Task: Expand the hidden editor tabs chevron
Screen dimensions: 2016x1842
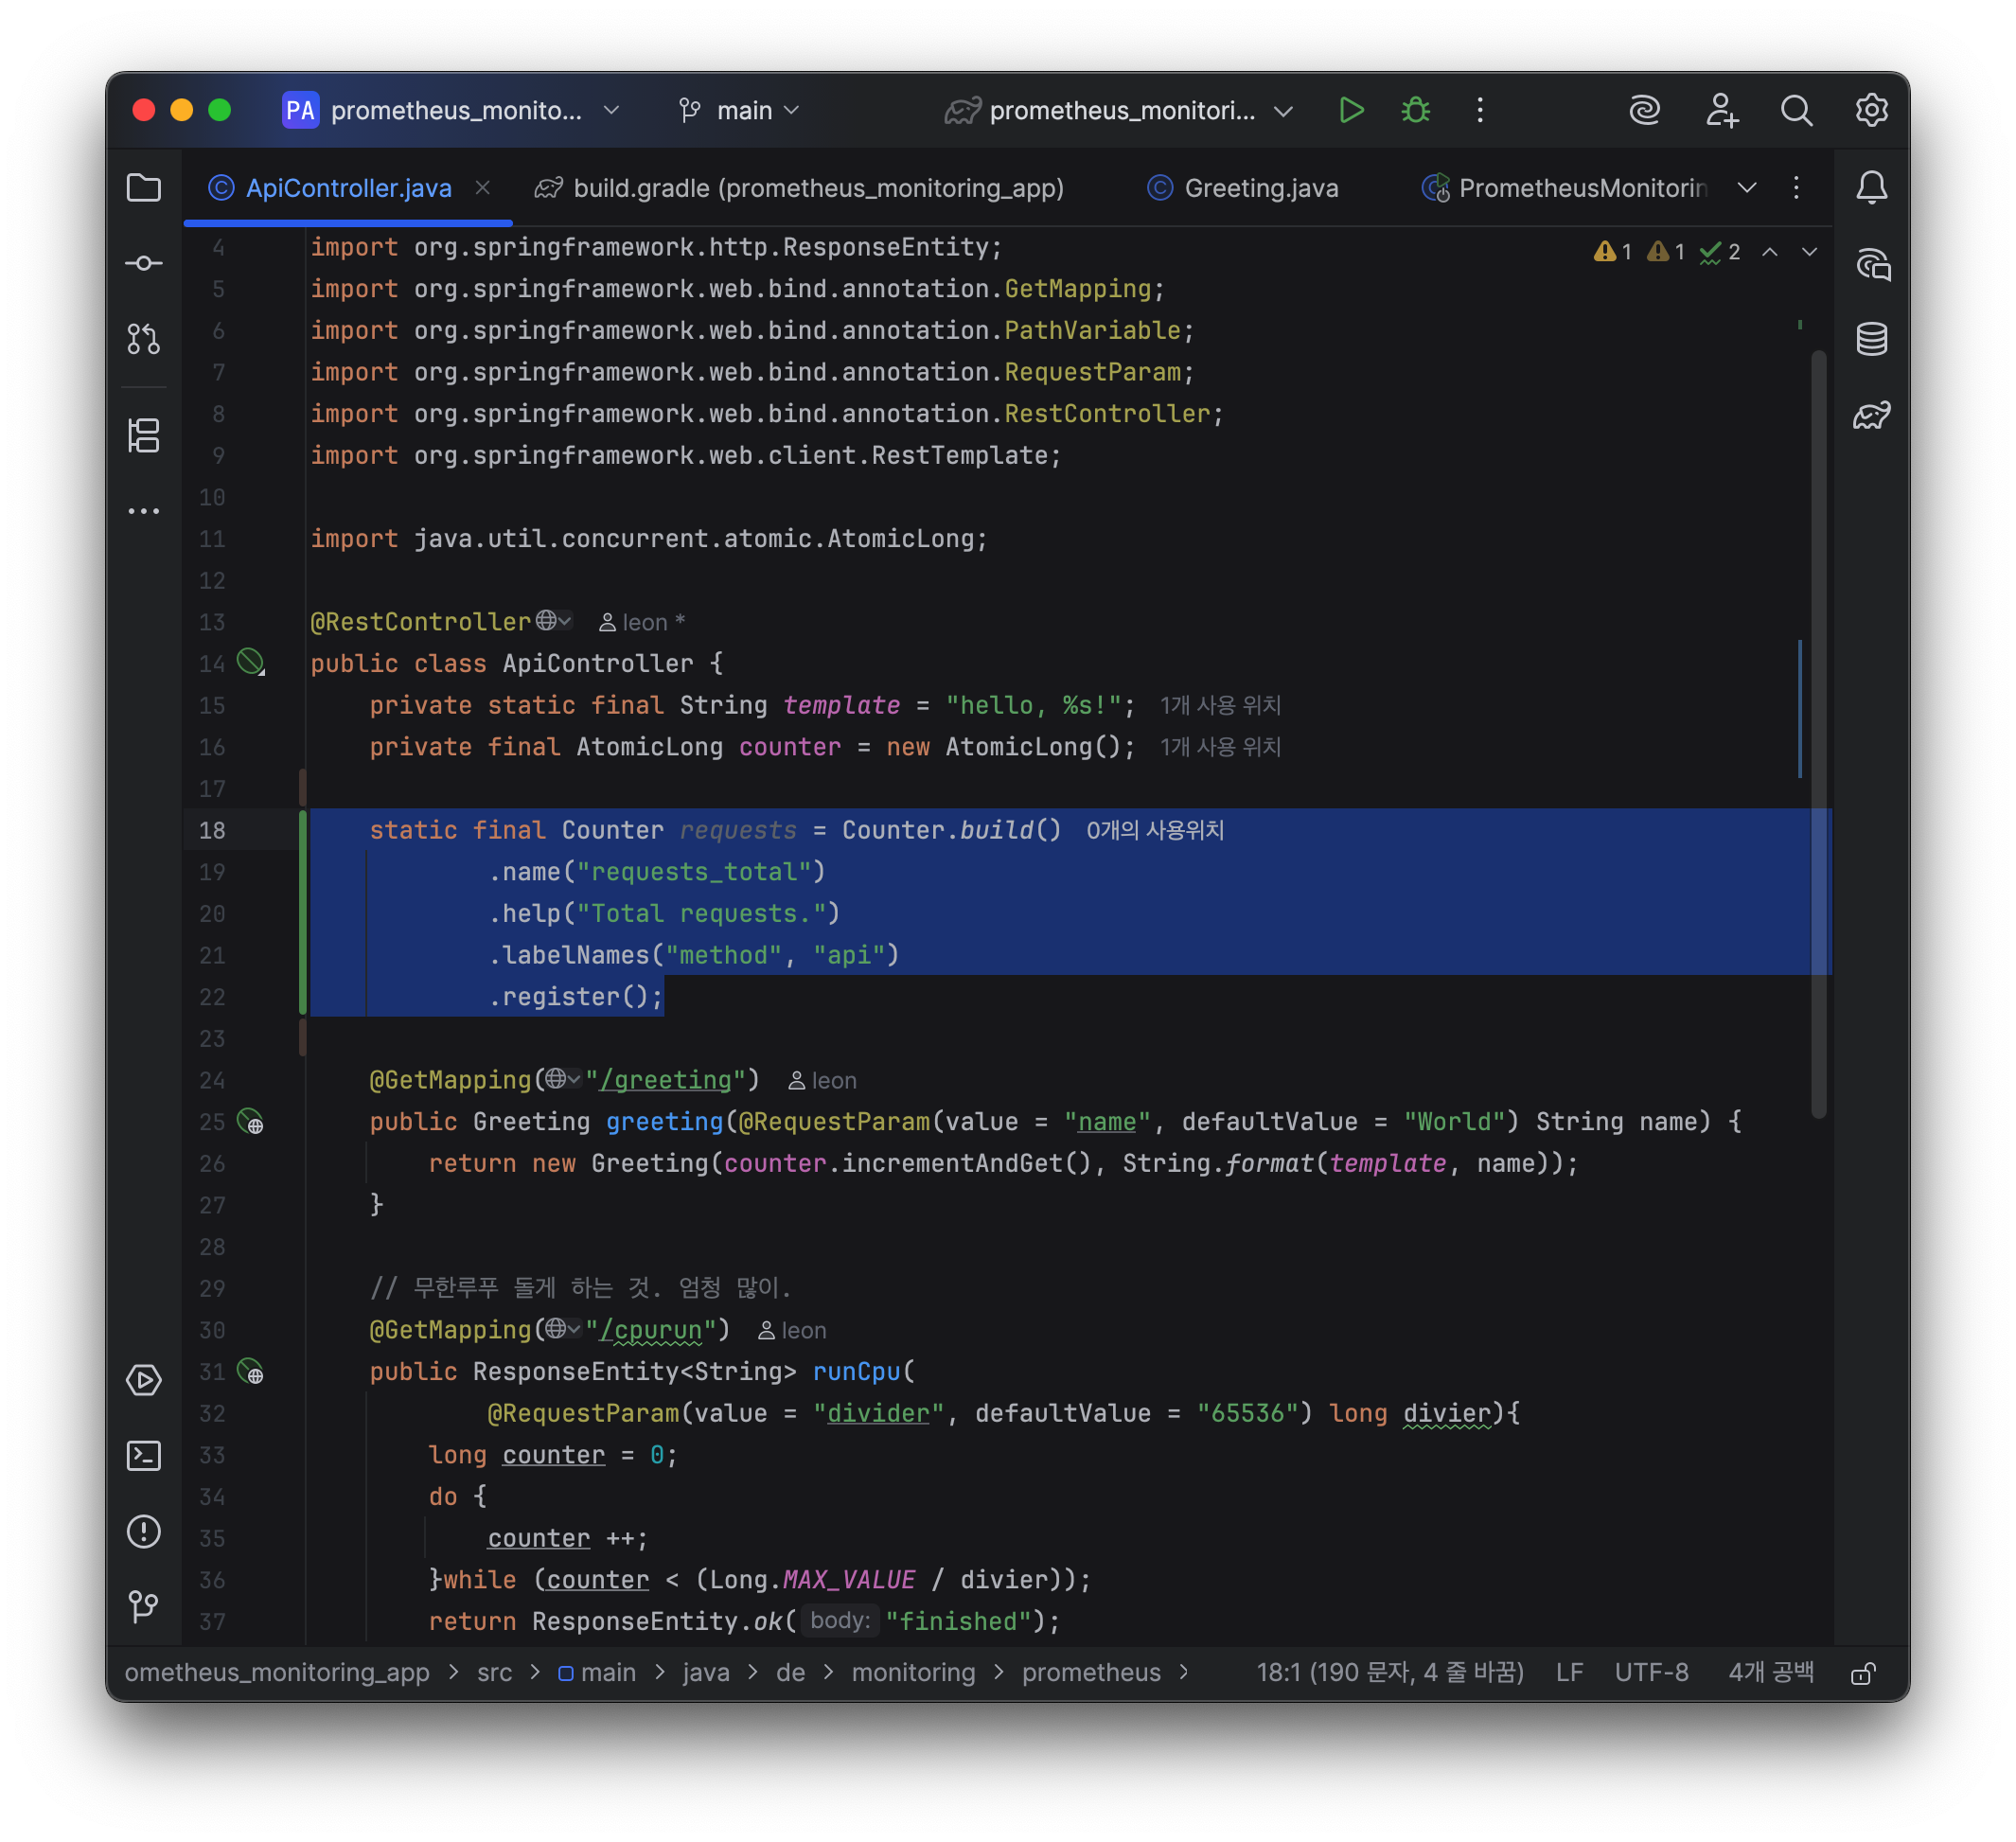Action: click(x=1747, y=188)
